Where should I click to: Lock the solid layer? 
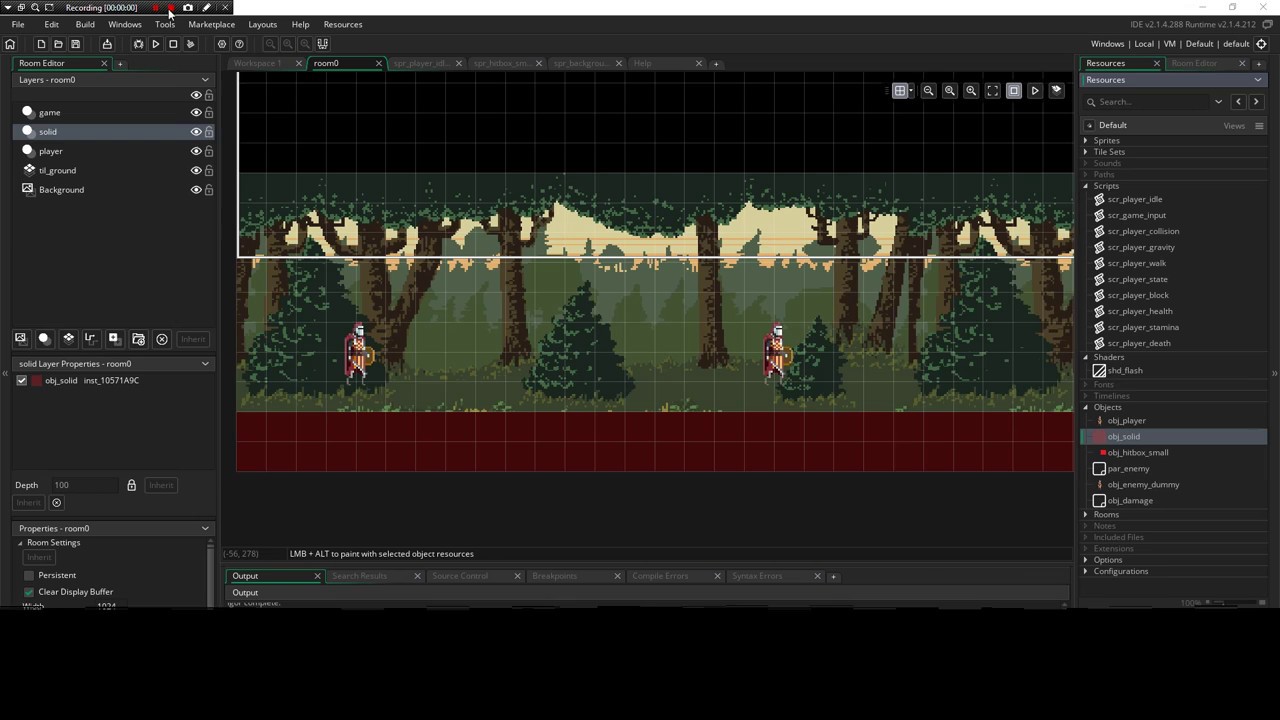[209, 132]
